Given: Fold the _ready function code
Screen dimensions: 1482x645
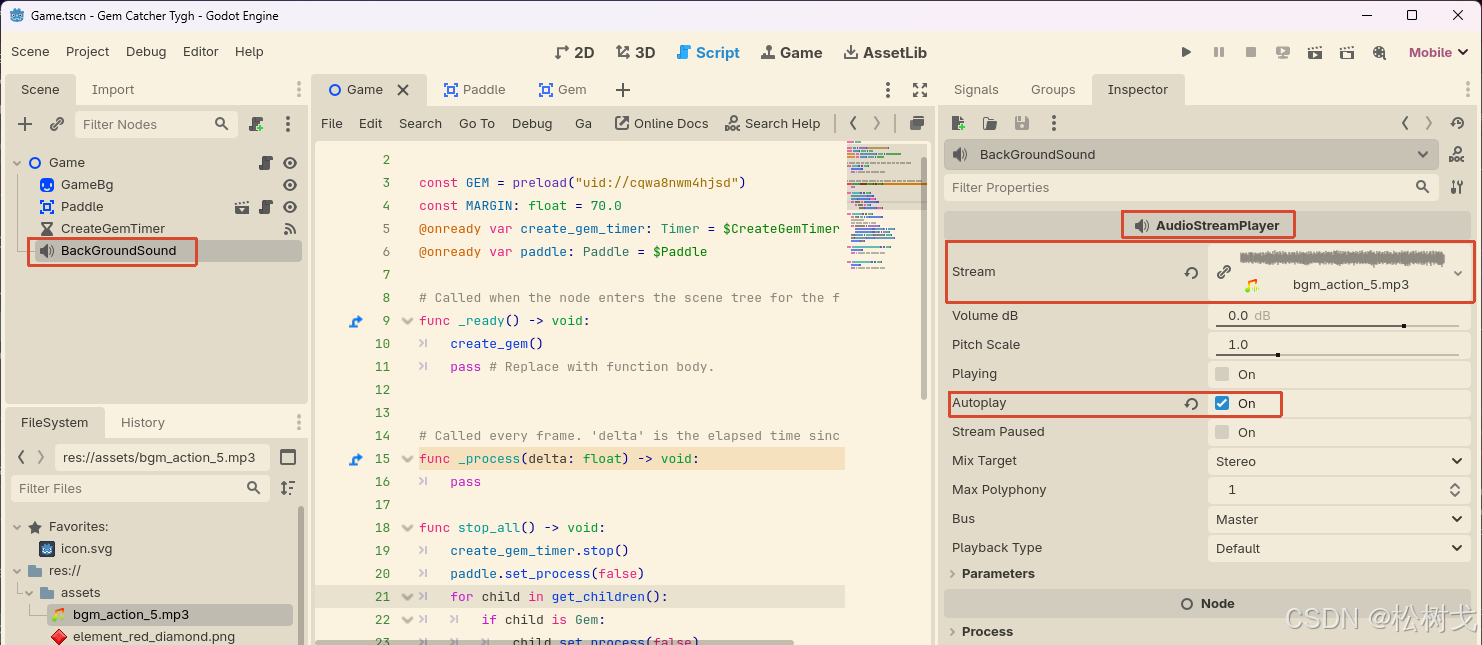Looking at the screenshot, I should point(407,321).
